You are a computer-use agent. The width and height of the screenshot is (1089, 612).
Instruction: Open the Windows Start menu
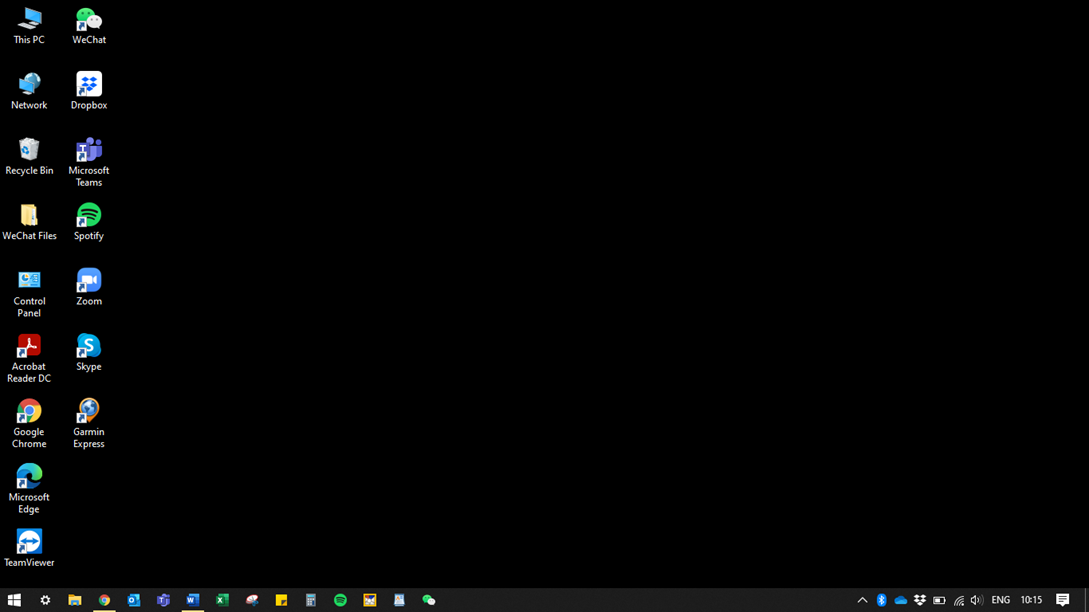(x=14, y=600)
